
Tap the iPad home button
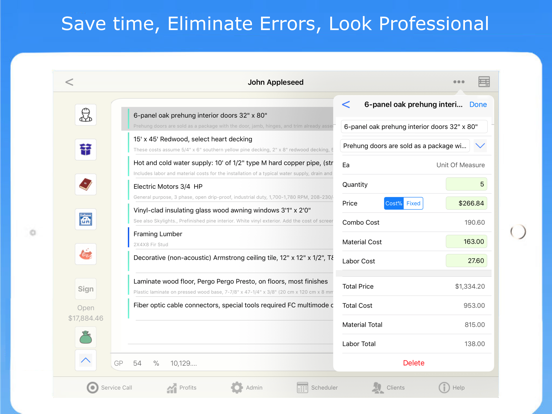(x=518, y=232)
